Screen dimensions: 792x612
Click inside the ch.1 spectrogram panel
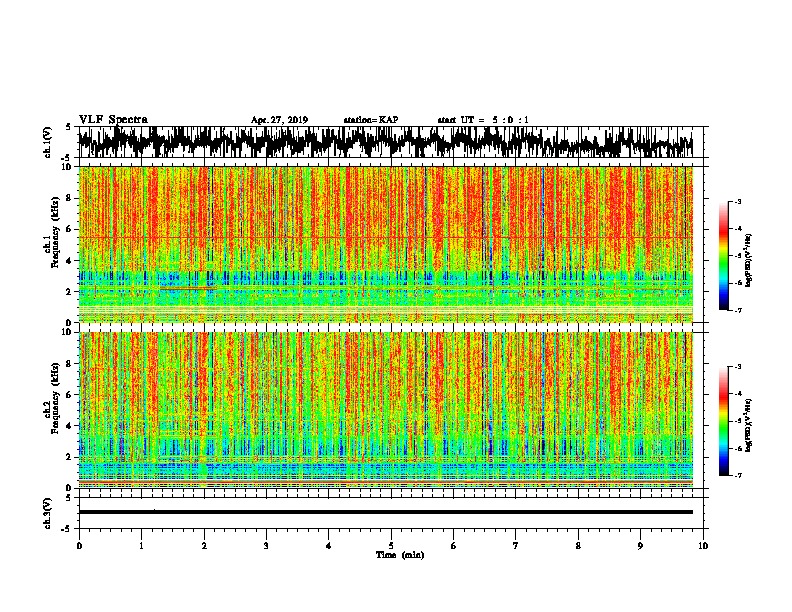(x=385, y=244)
